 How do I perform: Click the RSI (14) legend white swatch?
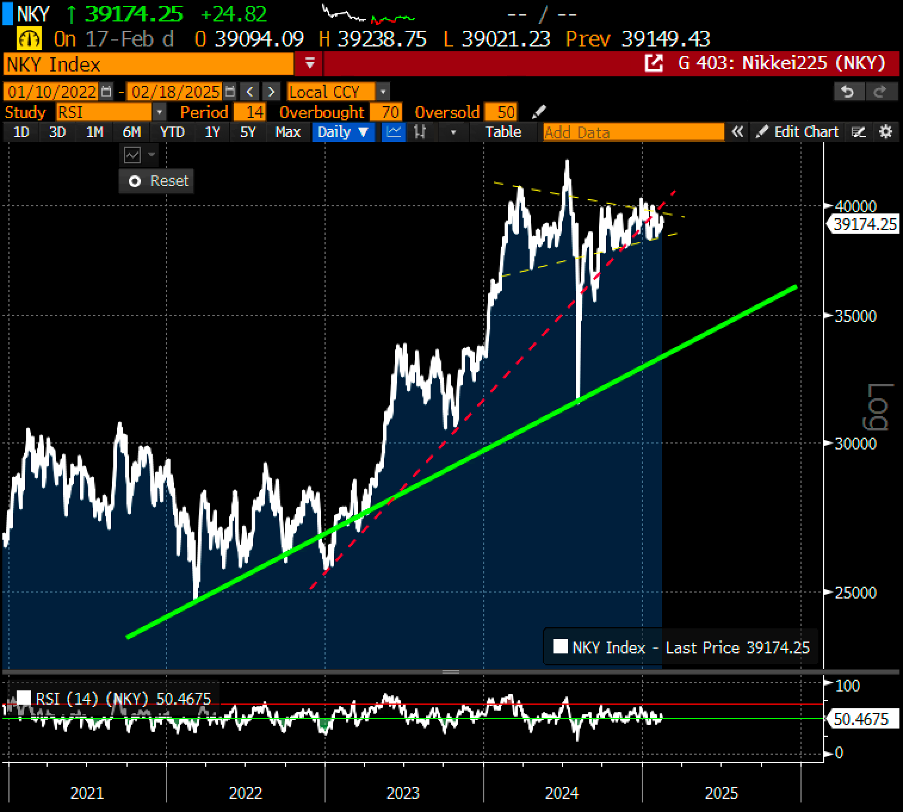[24, 698]
